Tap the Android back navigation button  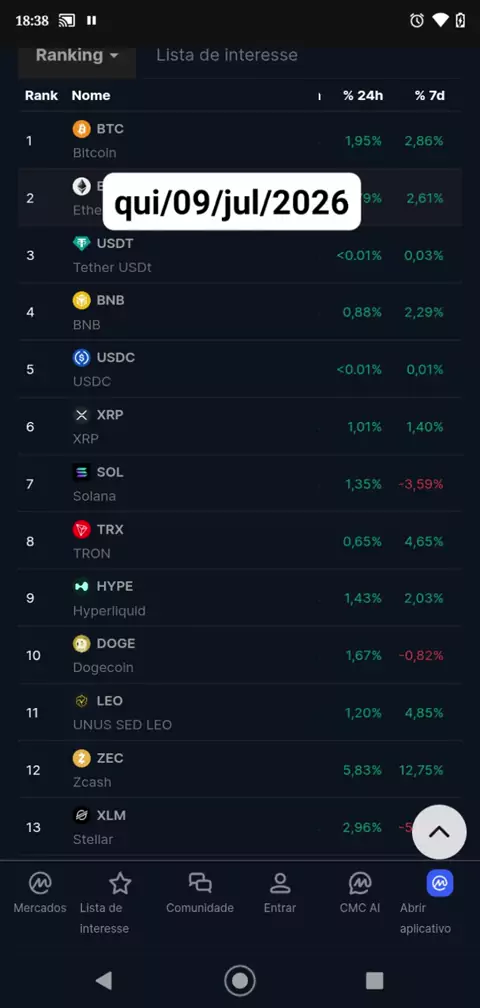pos(103,980)
